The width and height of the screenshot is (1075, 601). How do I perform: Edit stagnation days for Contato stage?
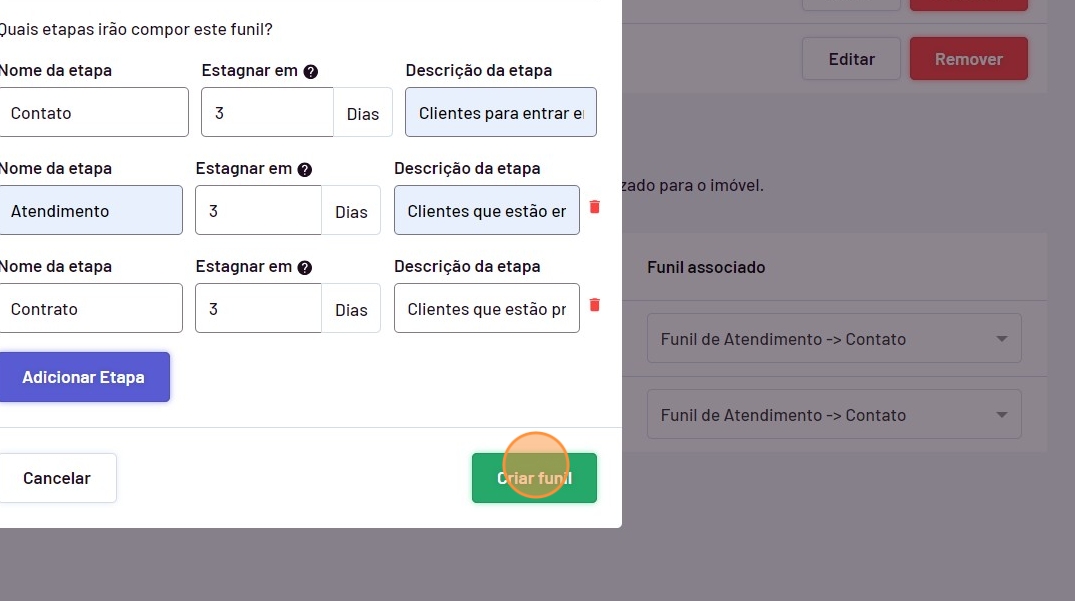(267, 113)
